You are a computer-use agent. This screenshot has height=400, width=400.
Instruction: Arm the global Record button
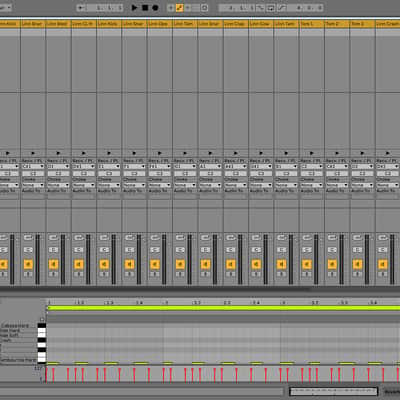(155, 7)
